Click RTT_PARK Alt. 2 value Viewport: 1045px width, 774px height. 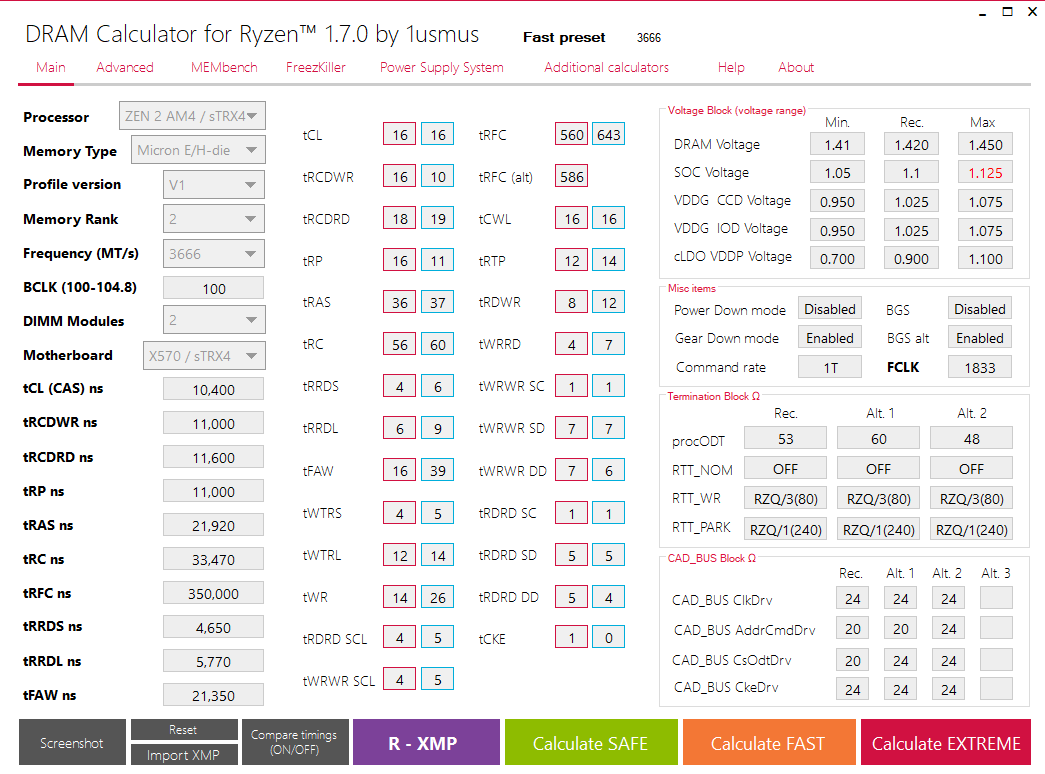[972, 530]
